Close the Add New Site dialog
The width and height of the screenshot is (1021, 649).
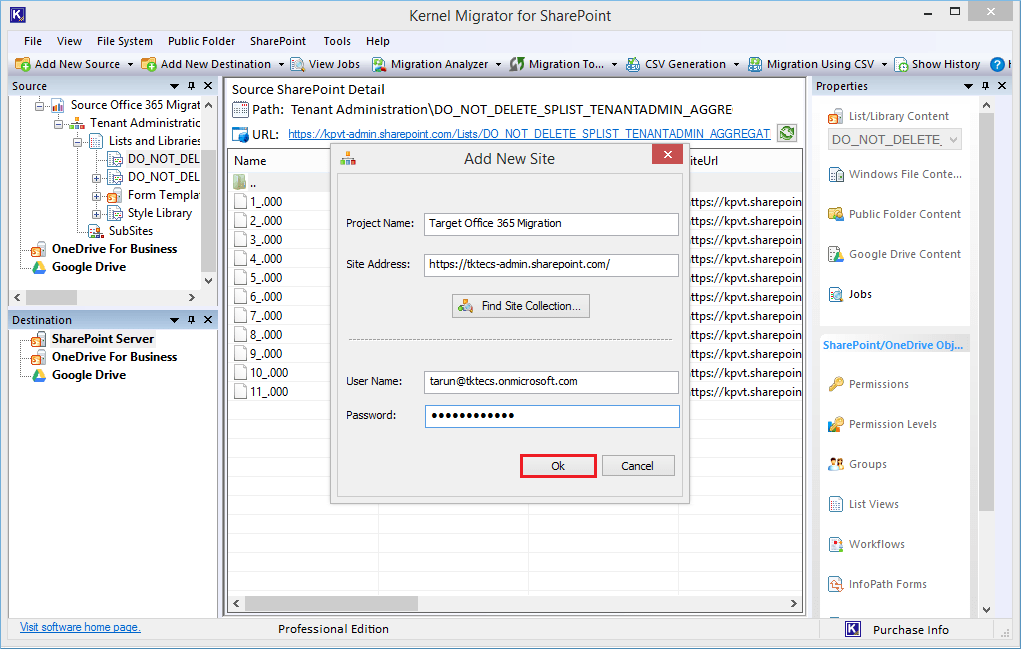[667, 155]
